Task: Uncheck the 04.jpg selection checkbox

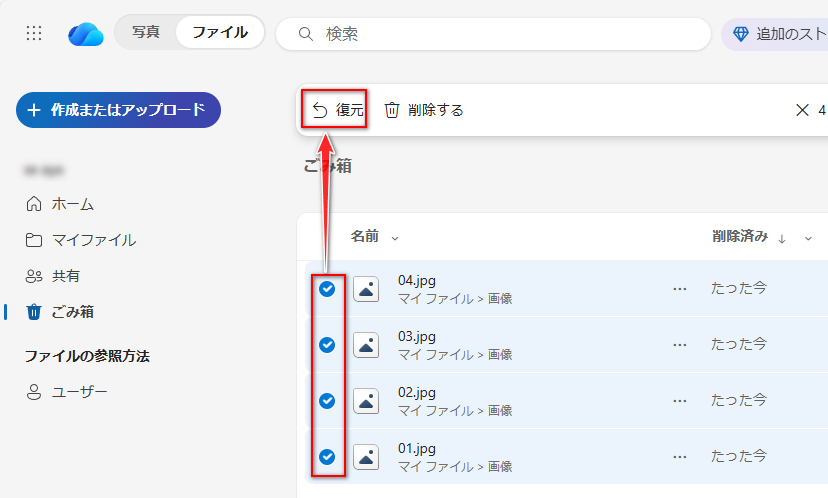Action: (327, 289)
